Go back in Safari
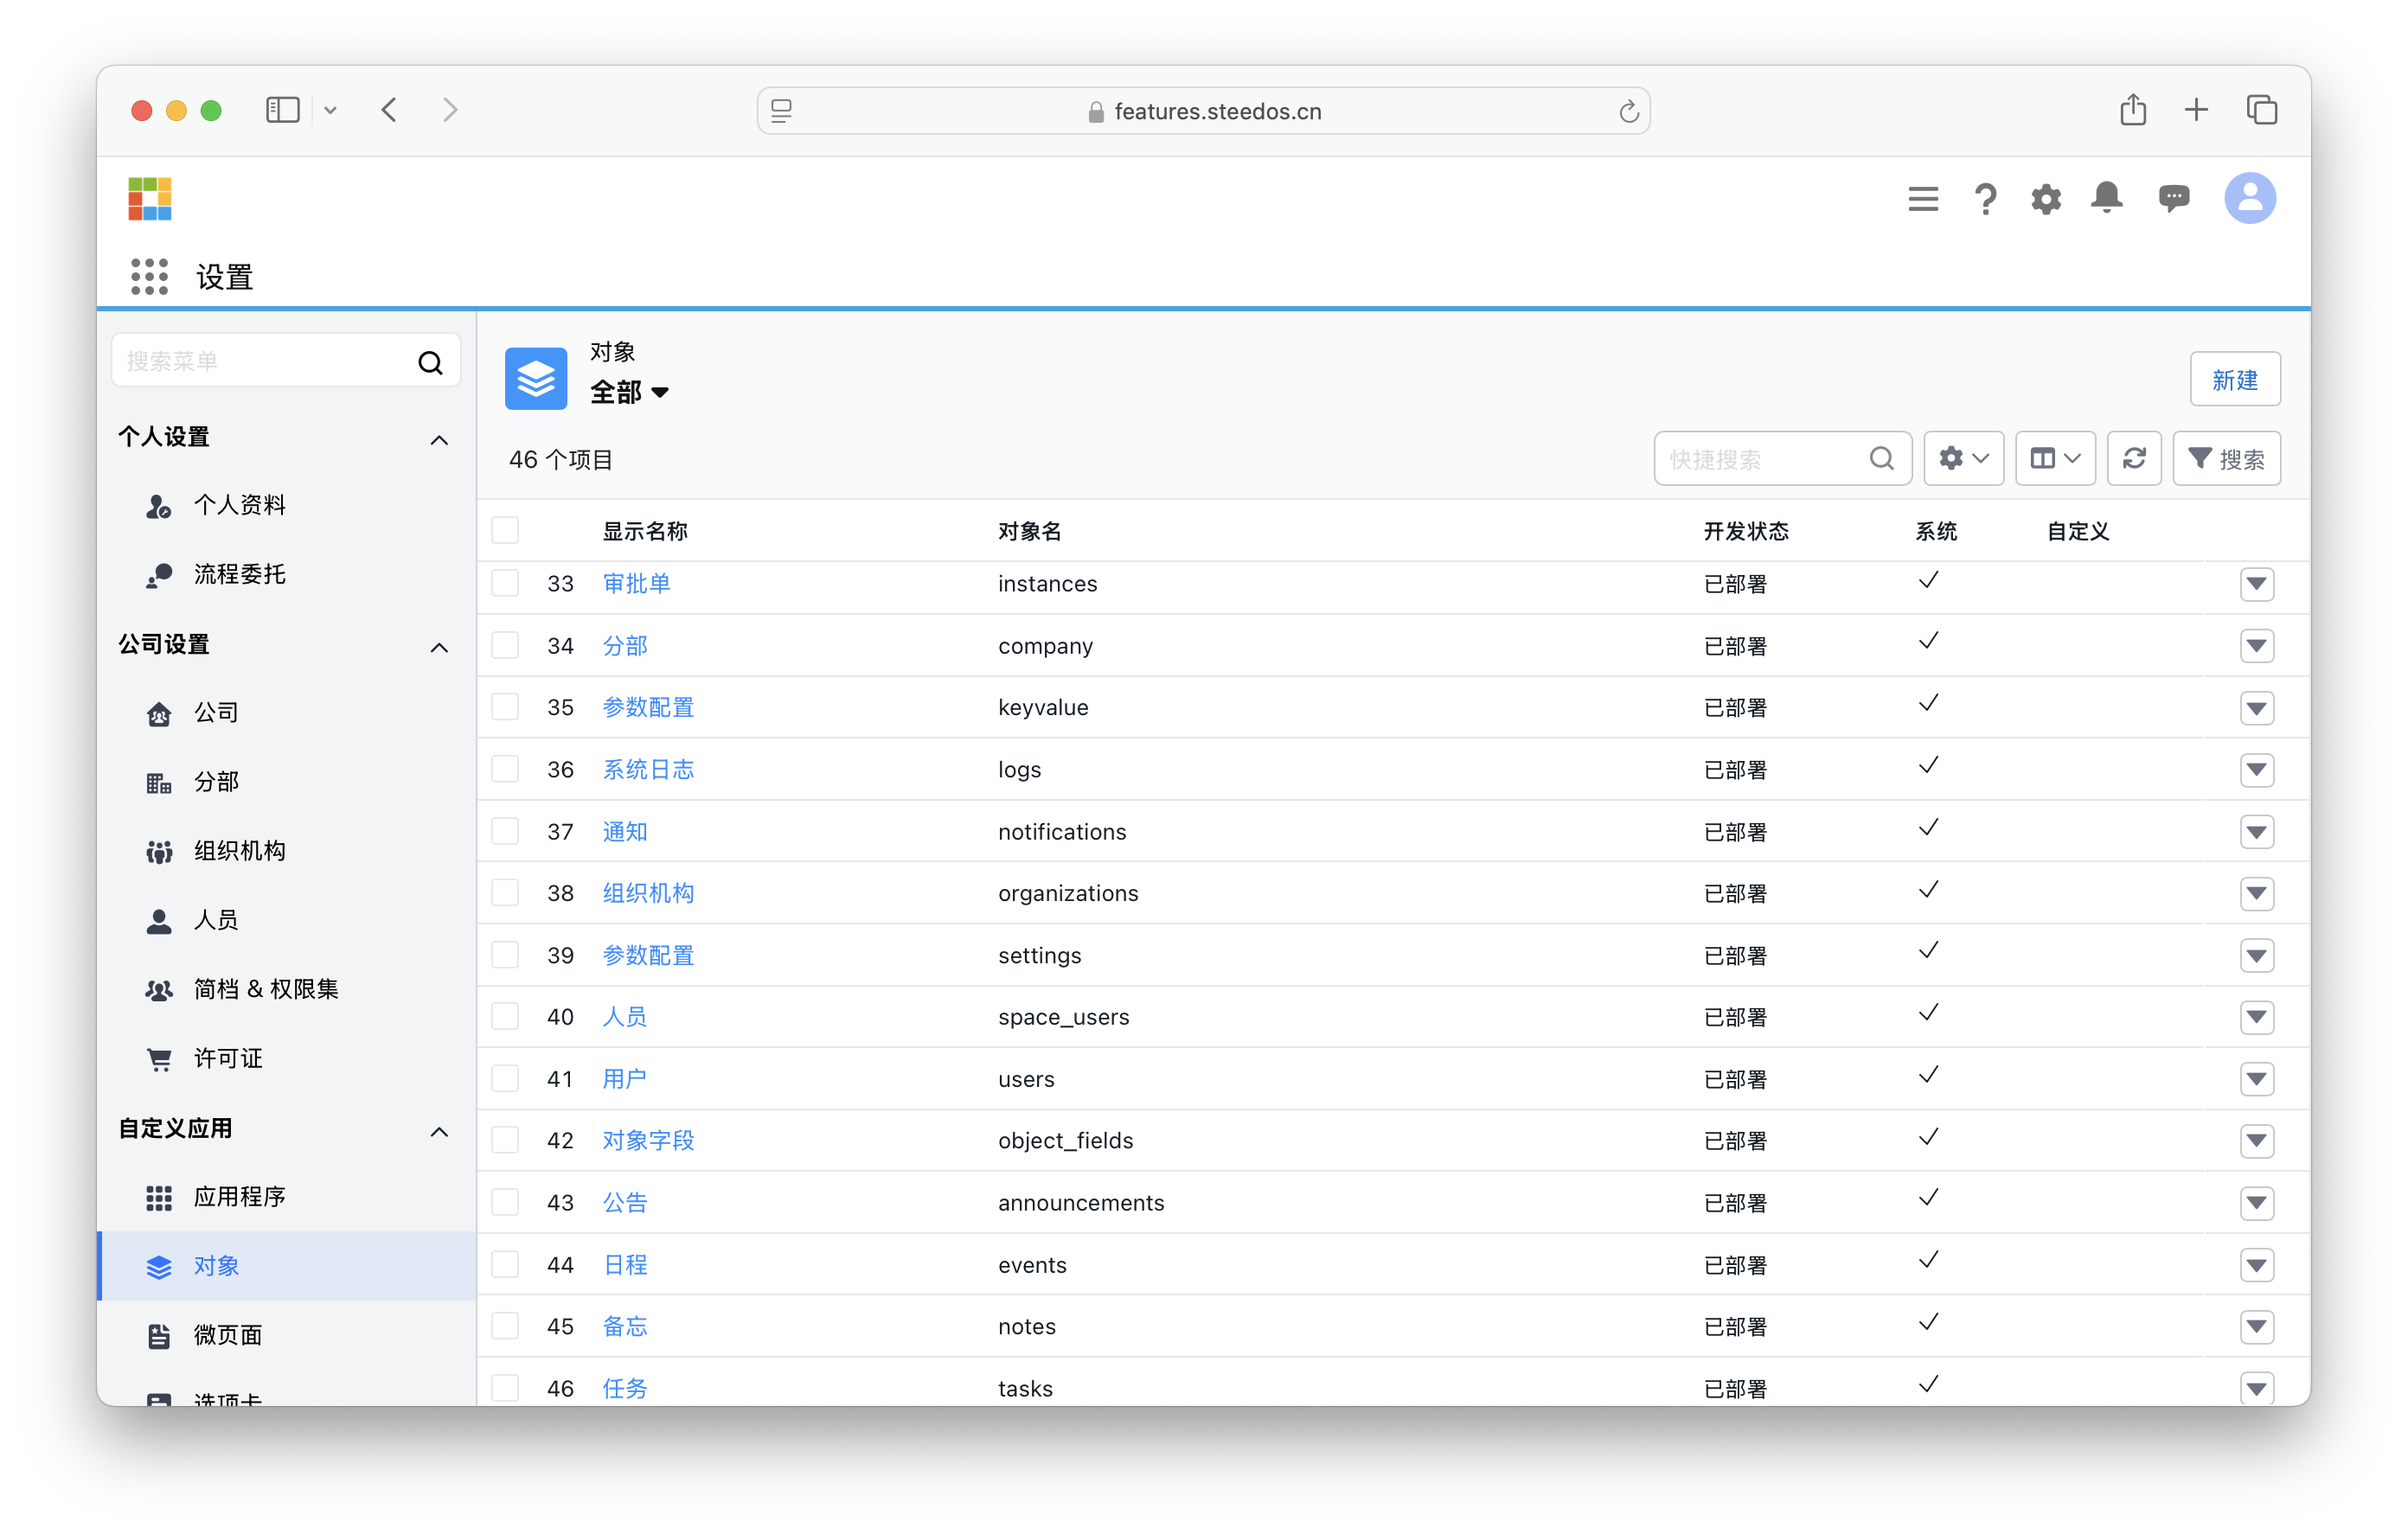 tap(389, 110)
